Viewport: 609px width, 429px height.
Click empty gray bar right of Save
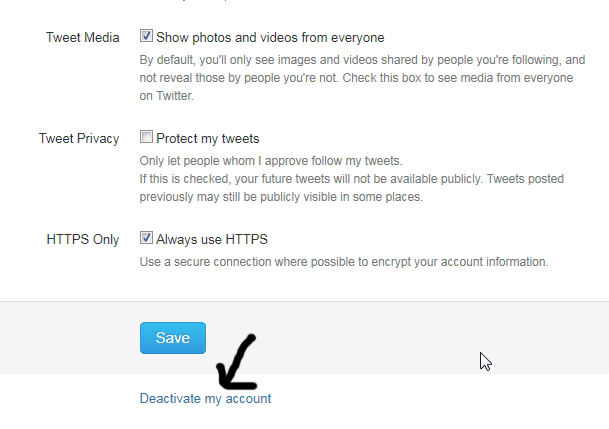tap(380, 338)
